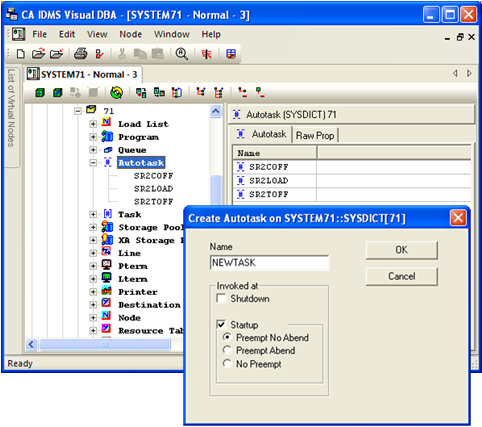Click the Destination node icon
The image size is (482, 427).
pyautogui.click(x=106, y=303)
